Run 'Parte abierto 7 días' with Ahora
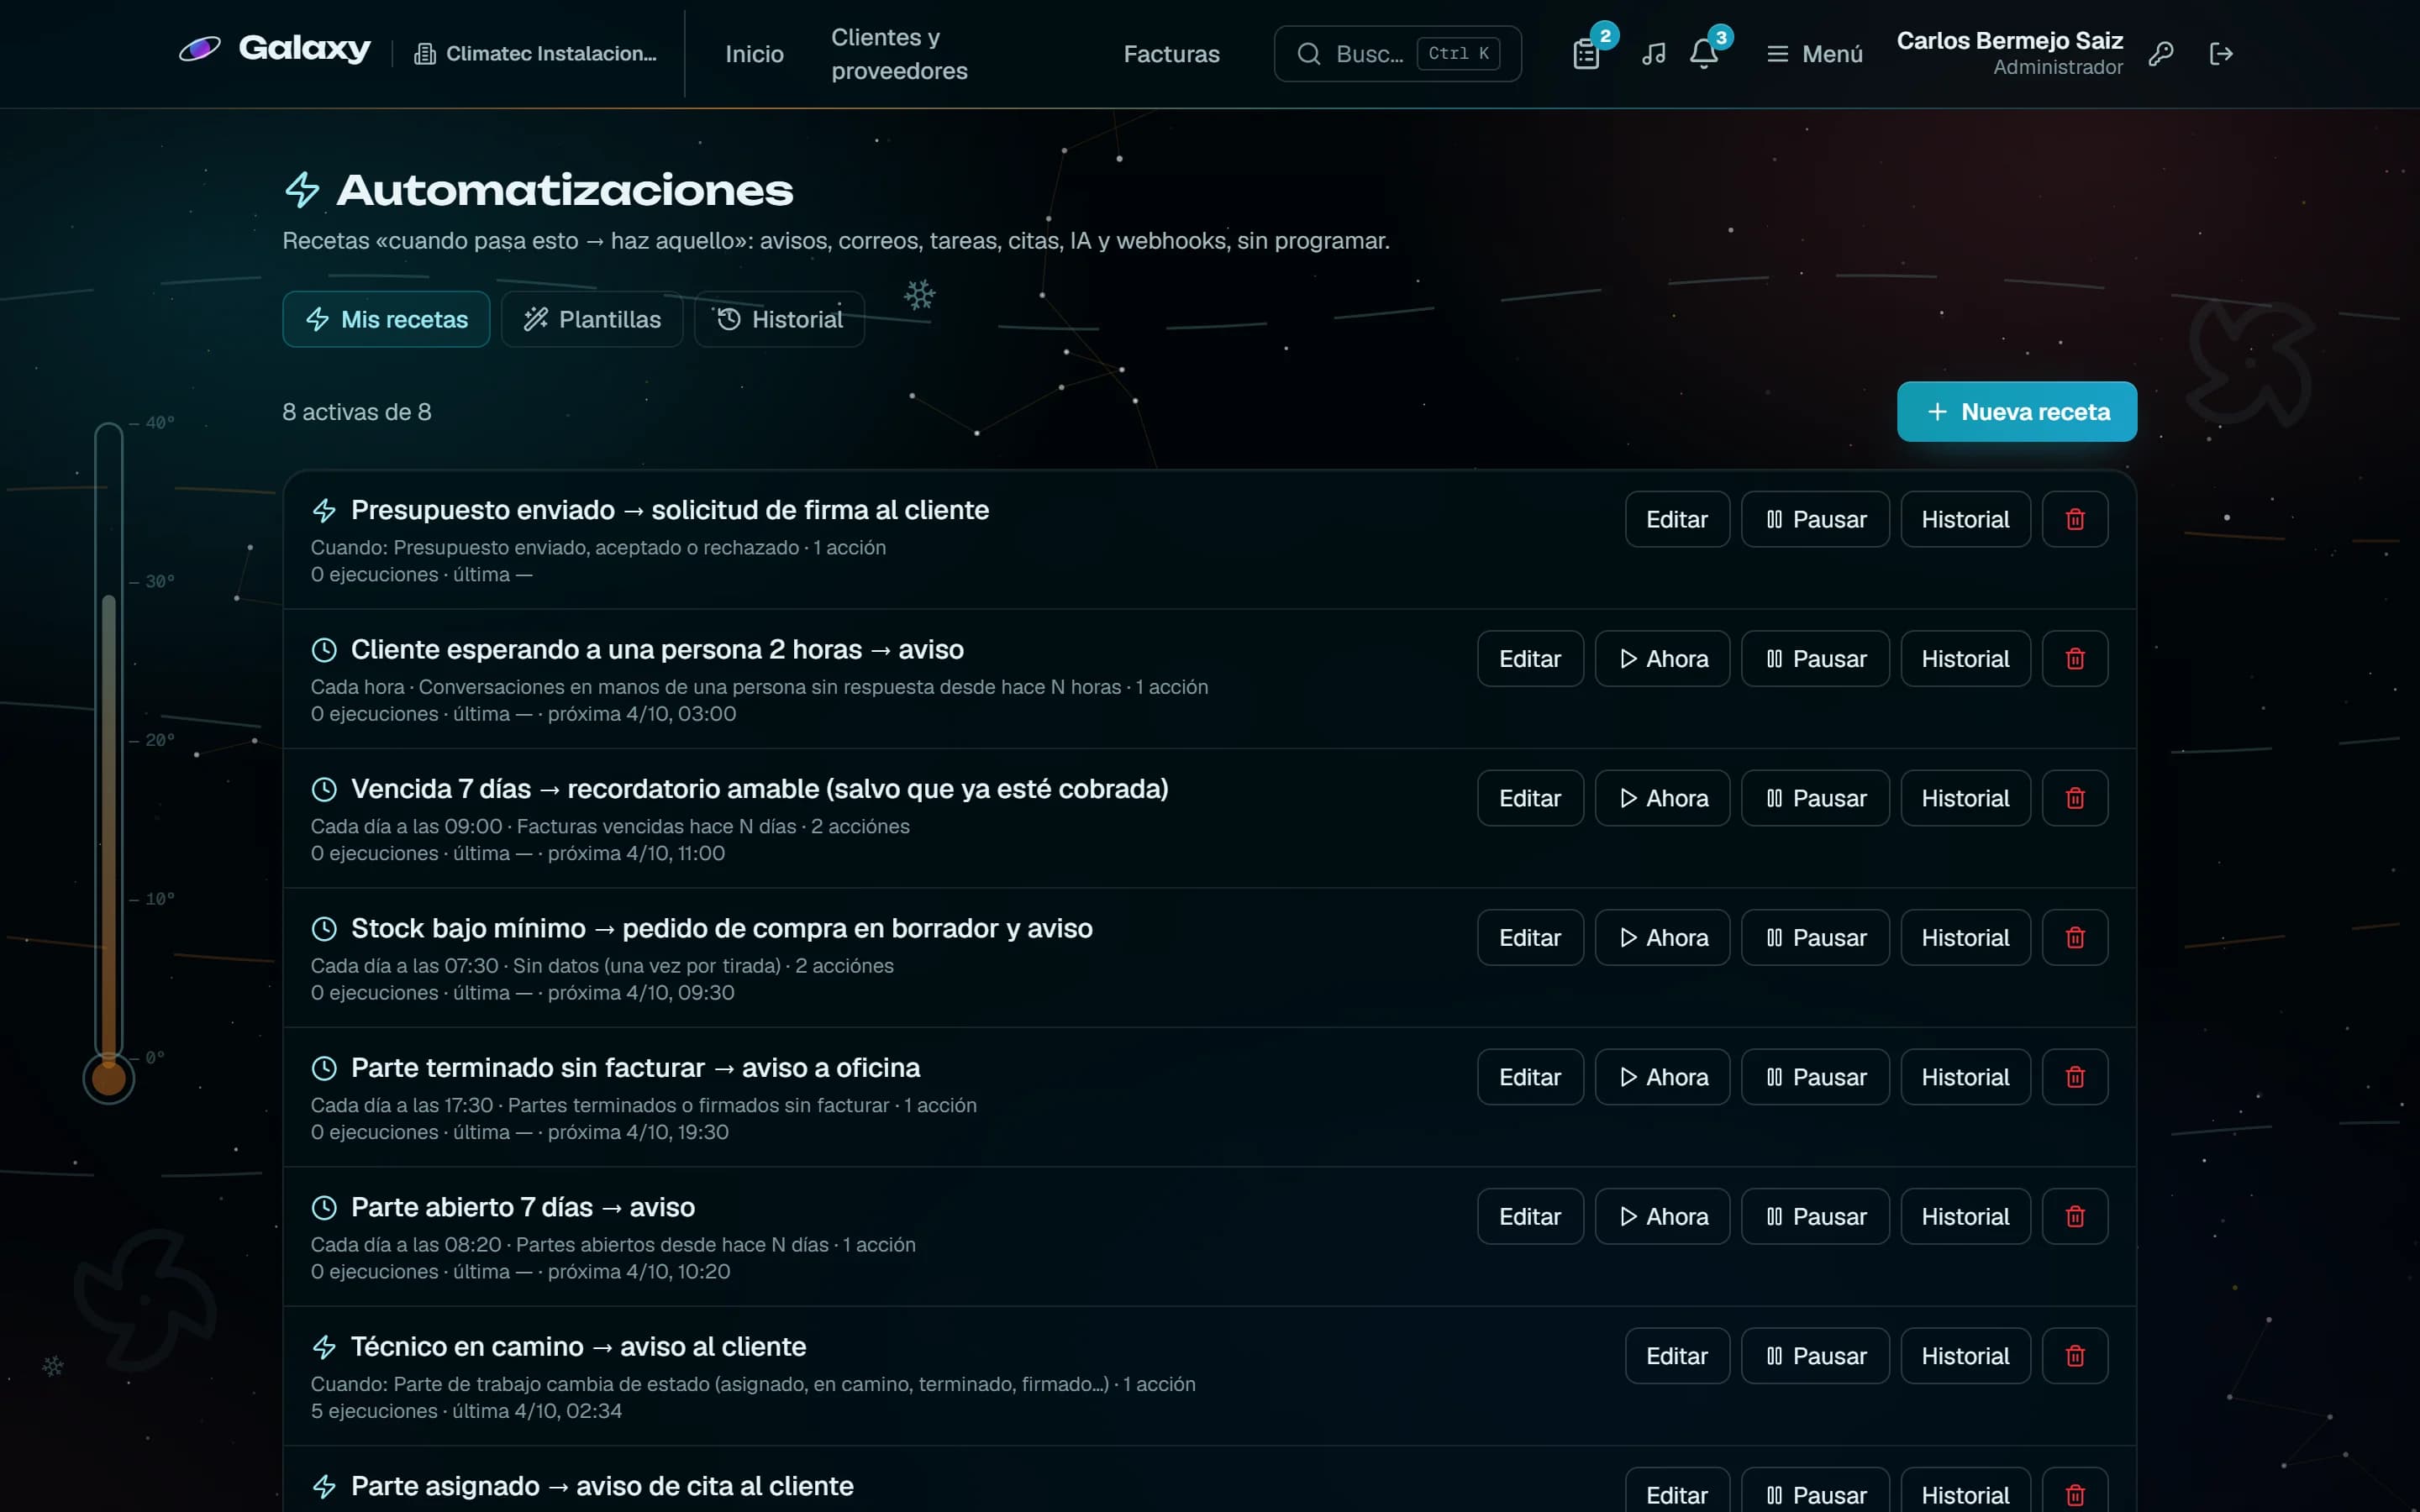Screen dimensions: 2420x1512 click(x=1662, y=1216)
